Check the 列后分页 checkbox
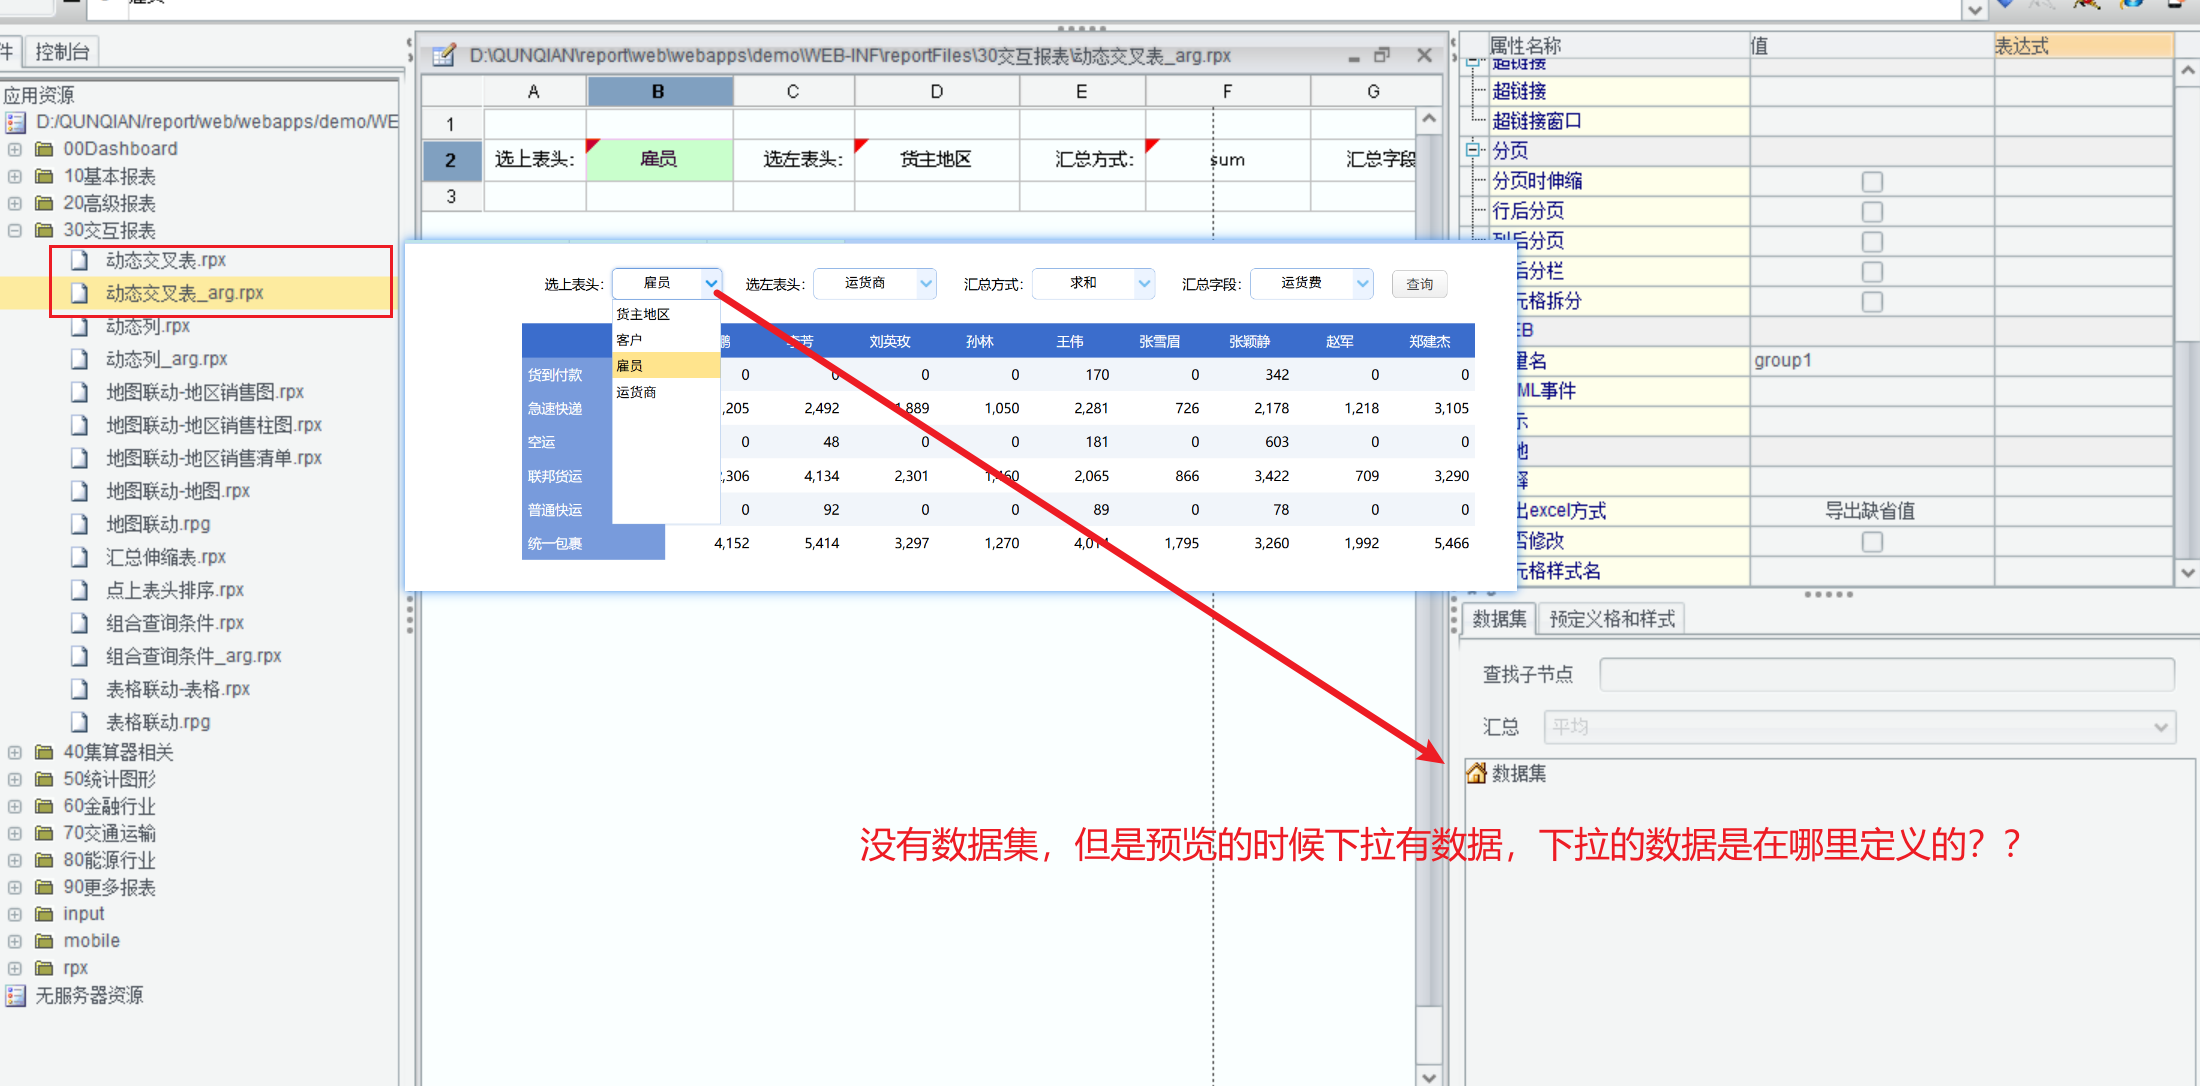The width and height of the screenshot is (2200, 1086). [1871, 242]
